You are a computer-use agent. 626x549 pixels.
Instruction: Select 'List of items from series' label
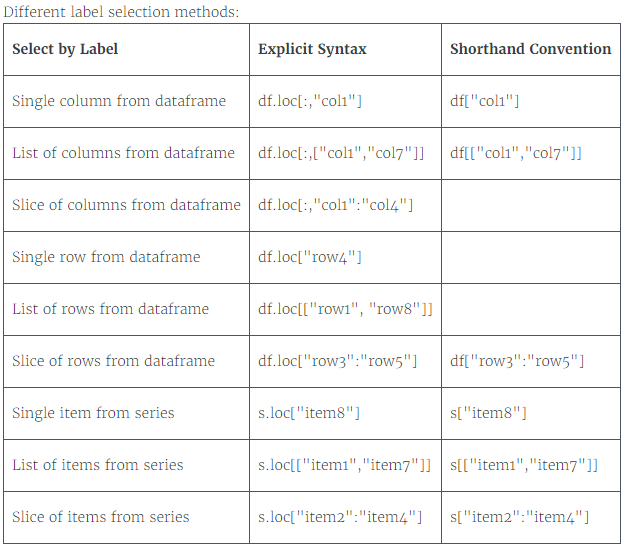tap(98, 465)
